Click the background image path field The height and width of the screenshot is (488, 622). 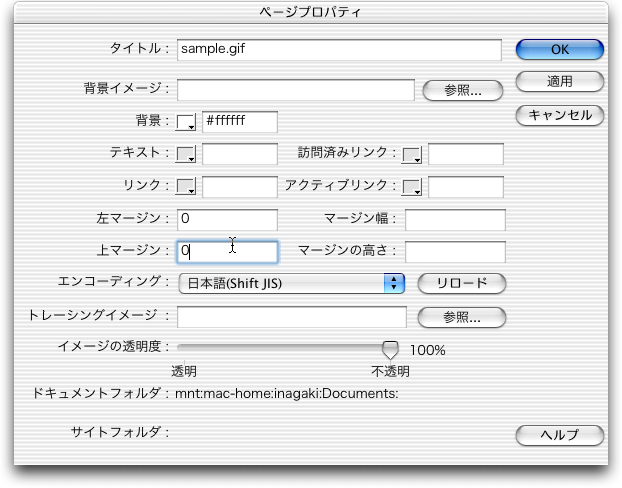pyautogui.click(x=295, y=90)
